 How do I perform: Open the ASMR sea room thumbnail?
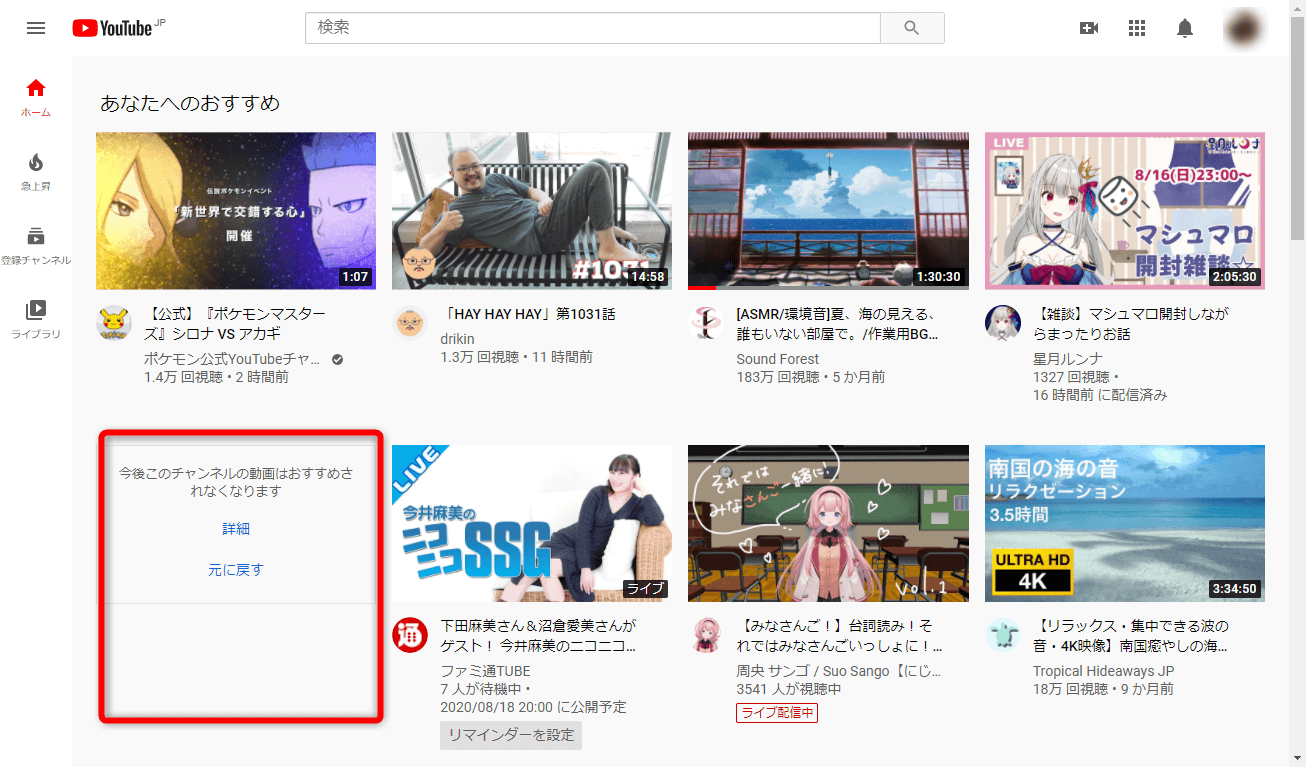click(x=828, y=211)
